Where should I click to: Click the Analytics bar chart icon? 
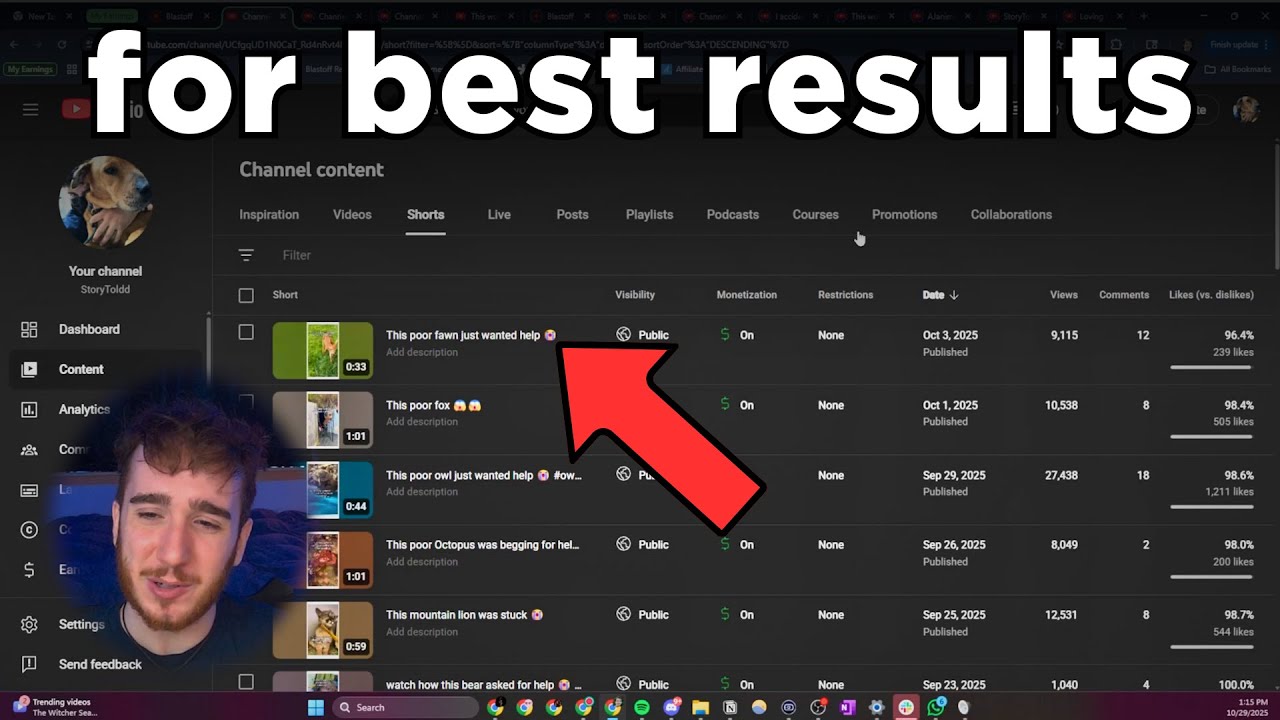point(29,409)
